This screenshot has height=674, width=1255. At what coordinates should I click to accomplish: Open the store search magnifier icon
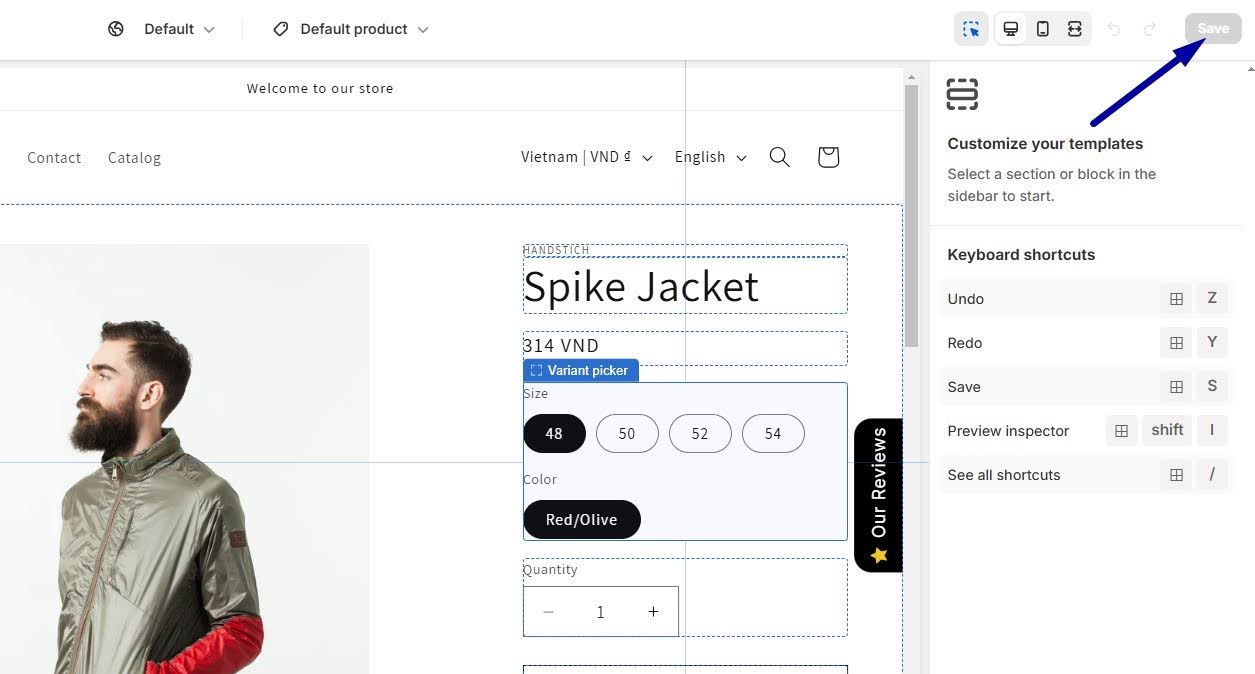tap(780, 157)
